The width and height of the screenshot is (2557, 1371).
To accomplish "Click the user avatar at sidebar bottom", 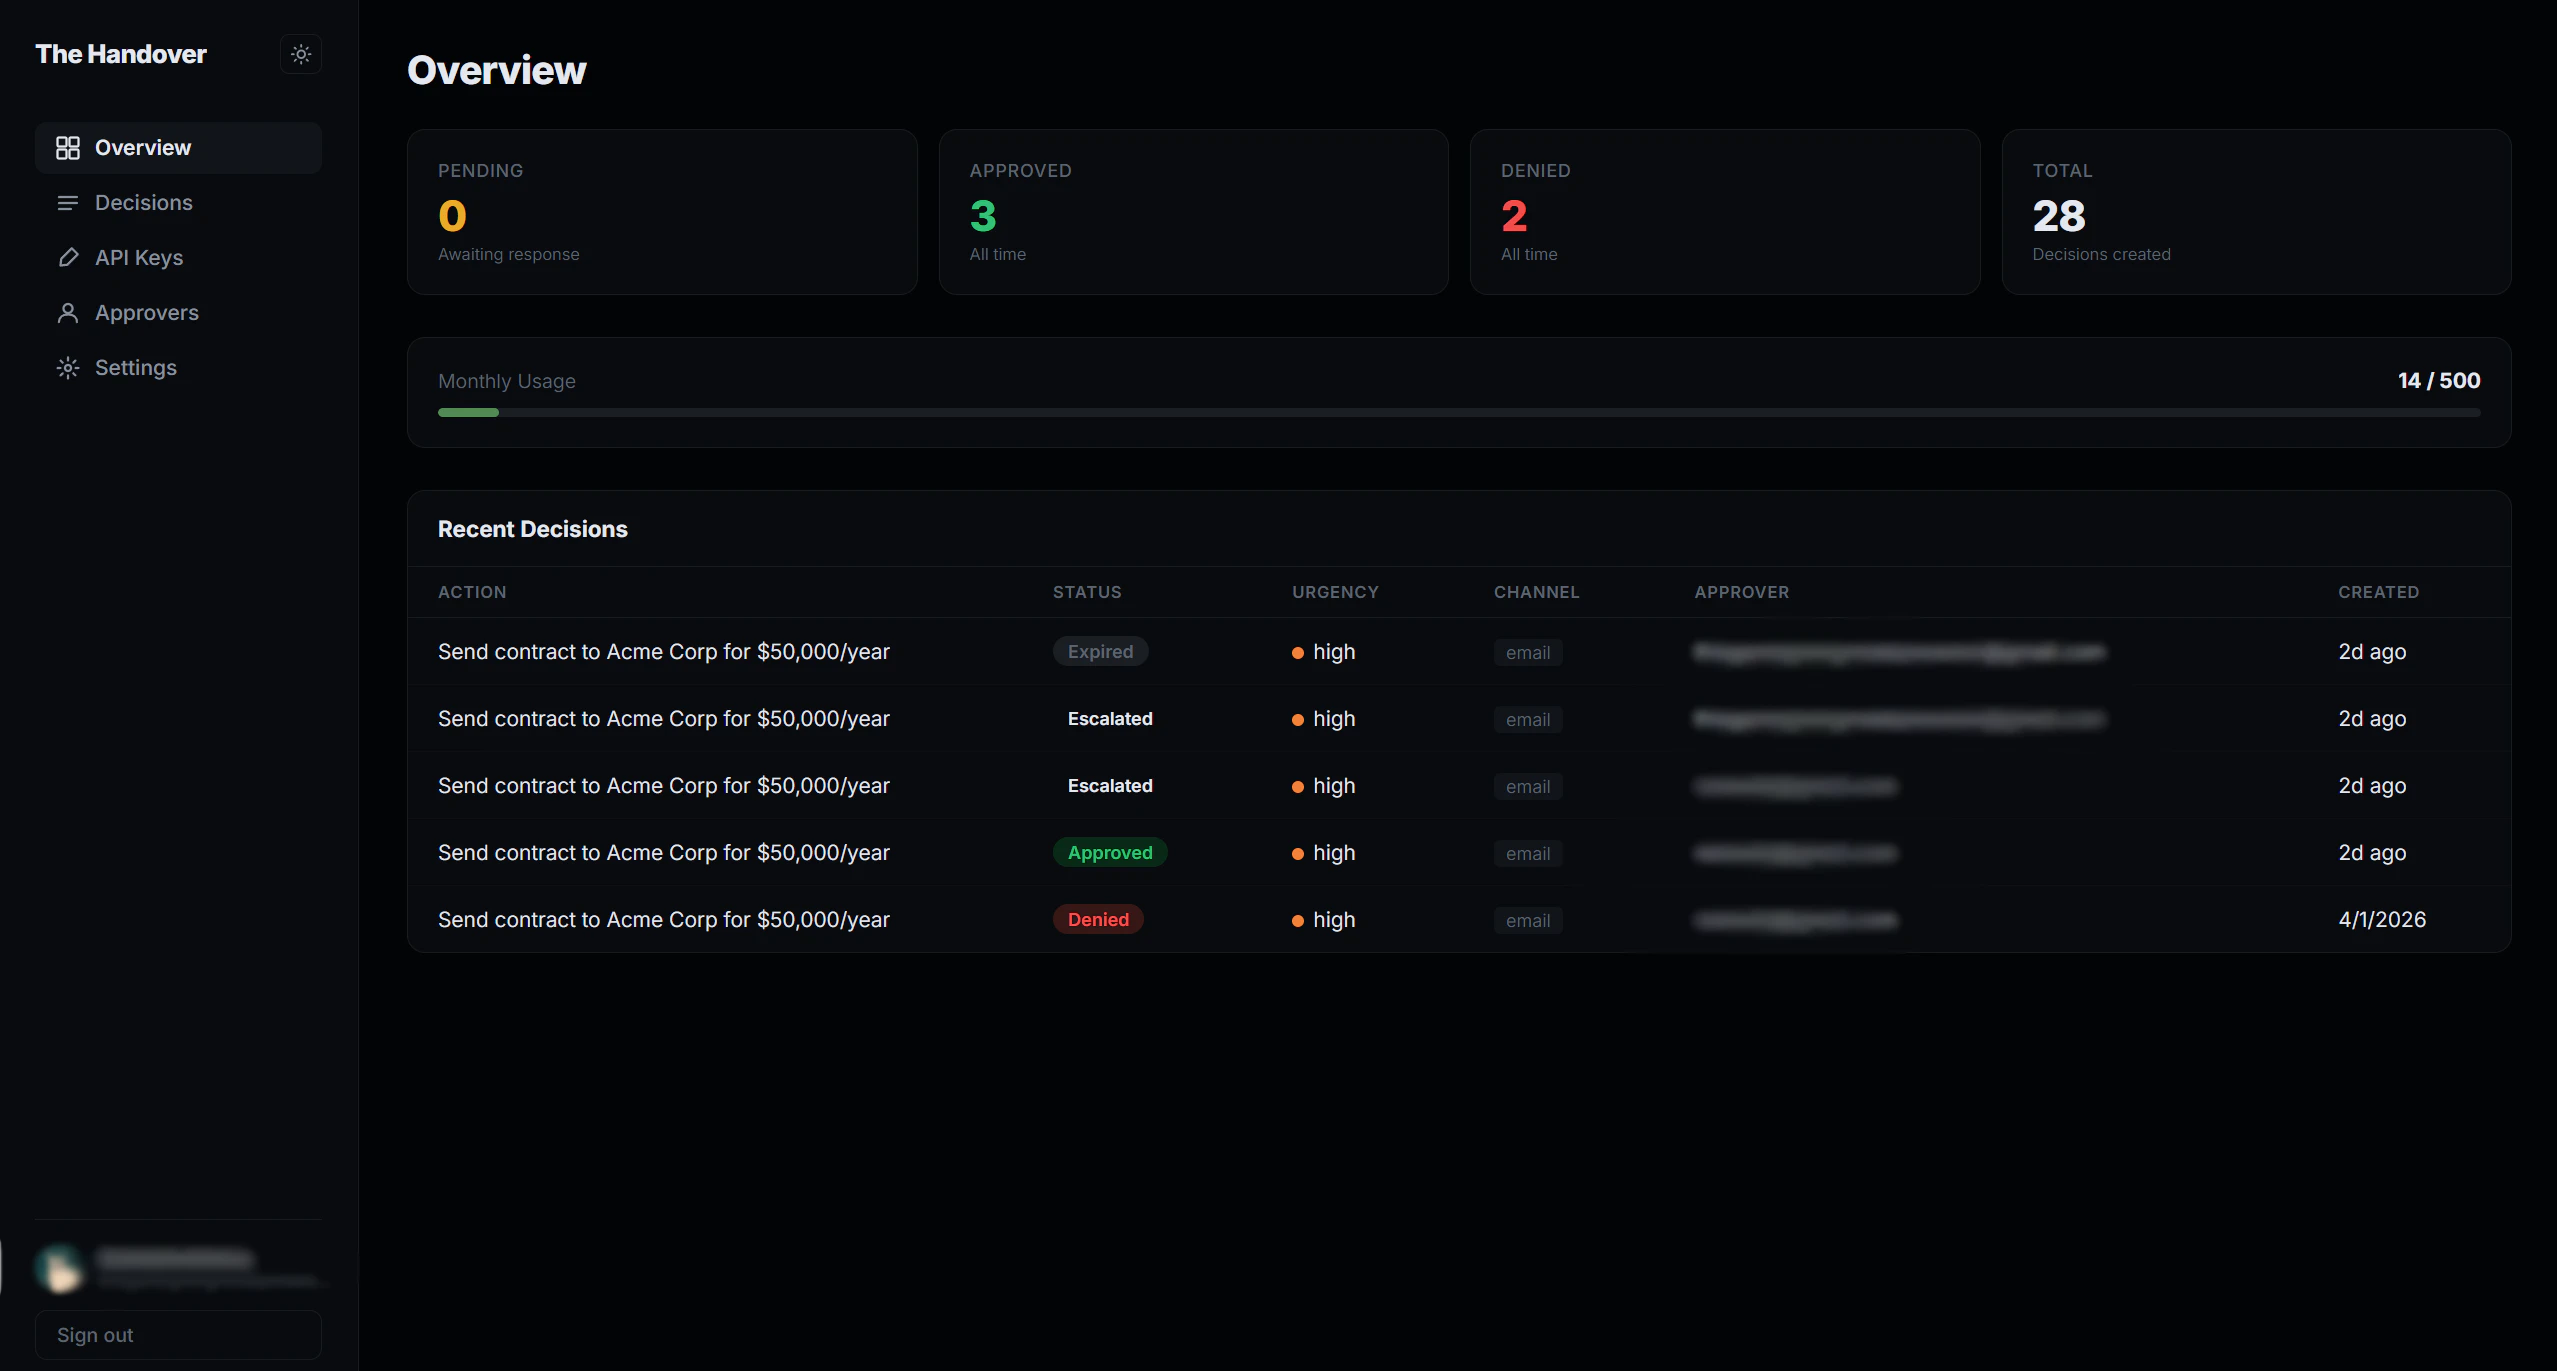I will [x=59, y=1267].
